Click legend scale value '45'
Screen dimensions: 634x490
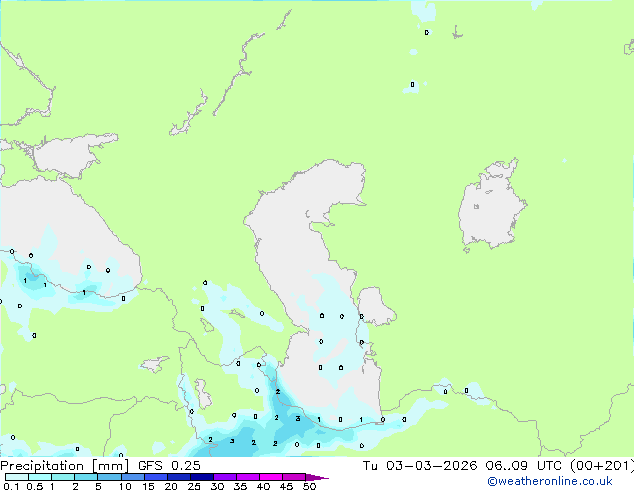pos(287,486)
